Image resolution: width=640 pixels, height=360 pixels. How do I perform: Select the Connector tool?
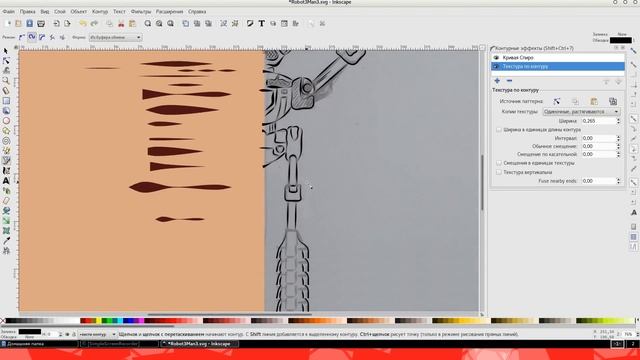point(6,251)
